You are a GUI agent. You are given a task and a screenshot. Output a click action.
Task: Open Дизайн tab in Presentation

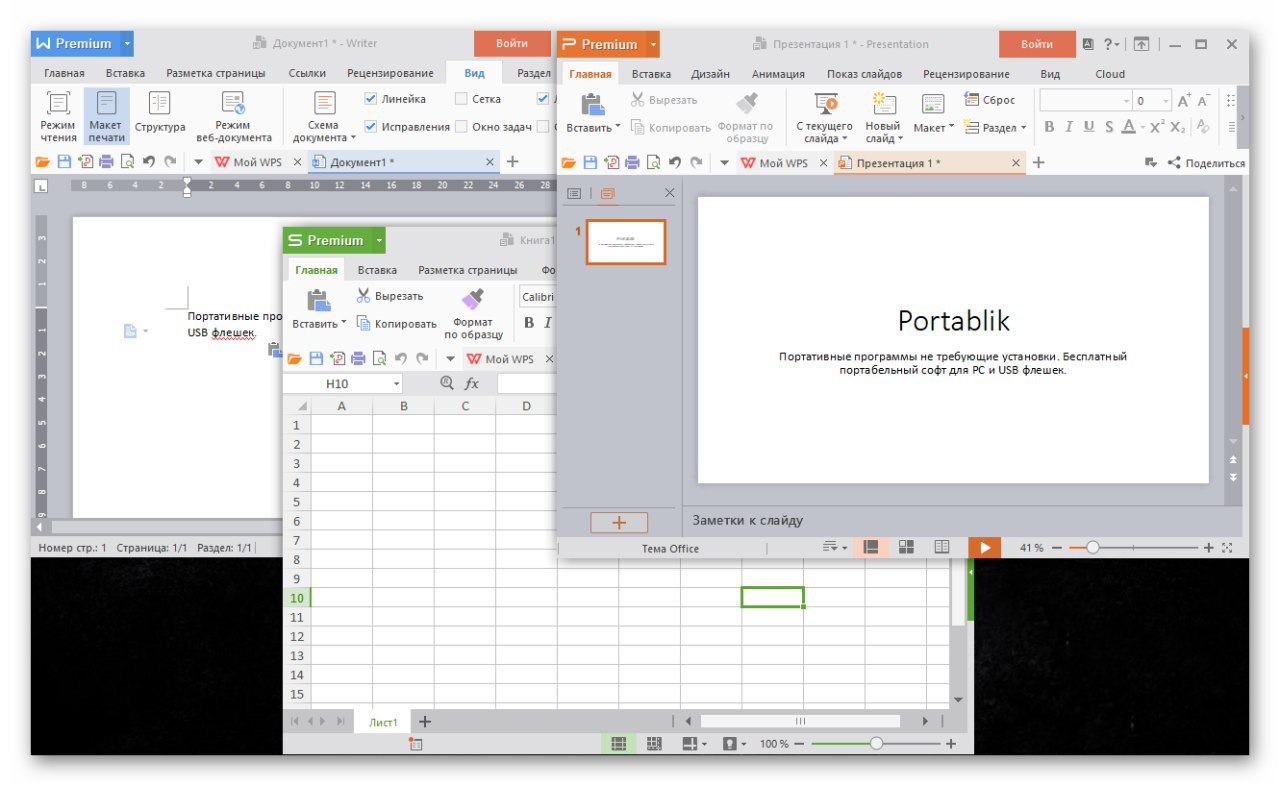(x=710, y=74)
